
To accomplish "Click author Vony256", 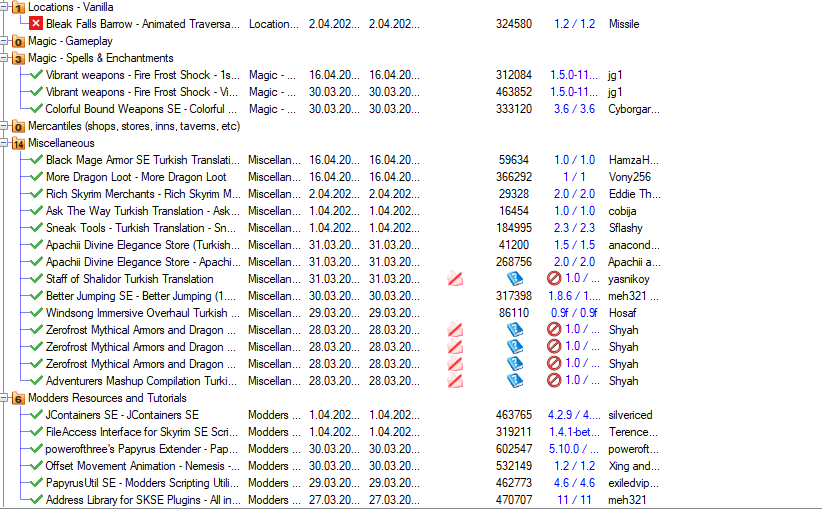I will tap(630, 177).
